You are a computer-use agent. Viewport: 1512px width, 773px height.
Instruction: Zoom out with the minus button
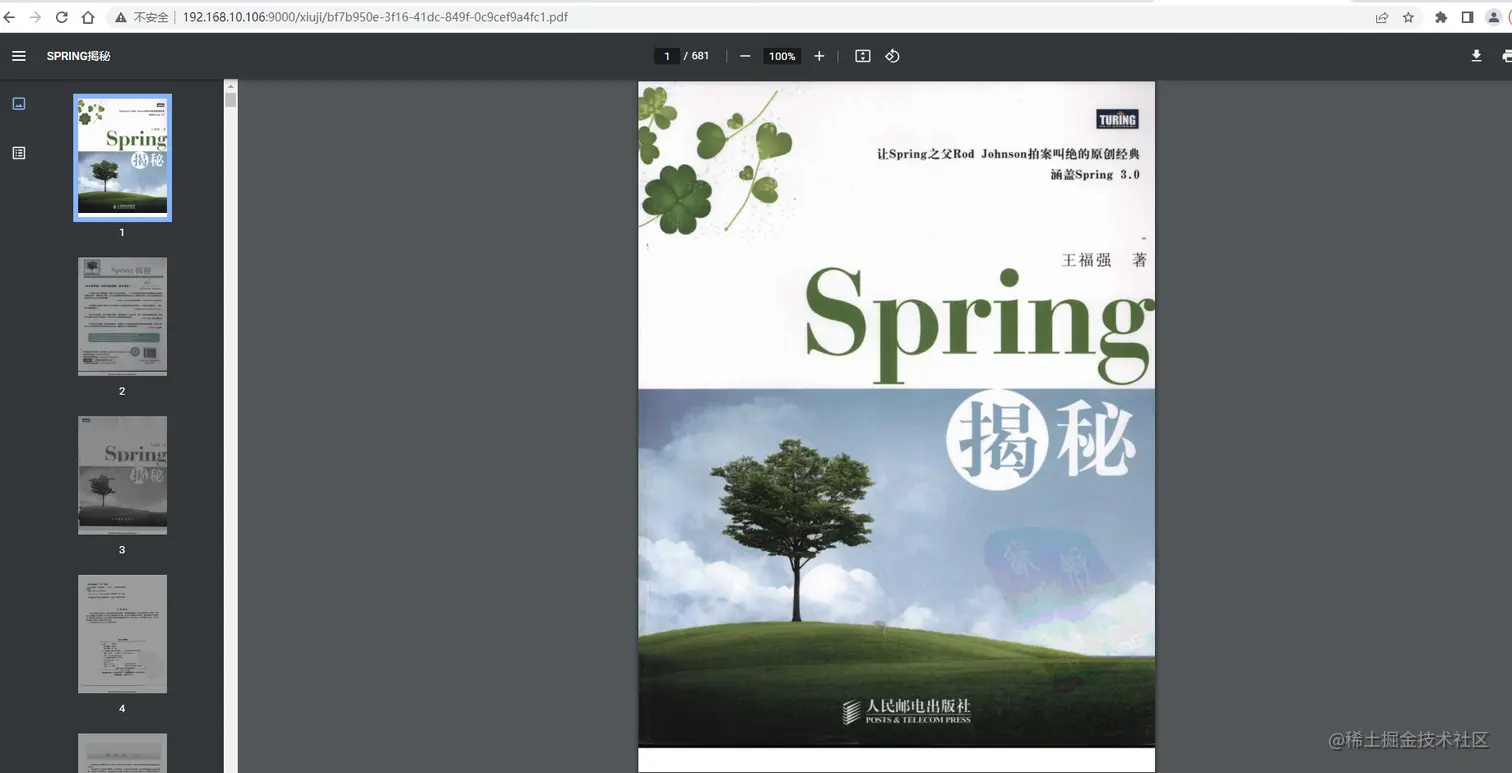click(745, 56)
